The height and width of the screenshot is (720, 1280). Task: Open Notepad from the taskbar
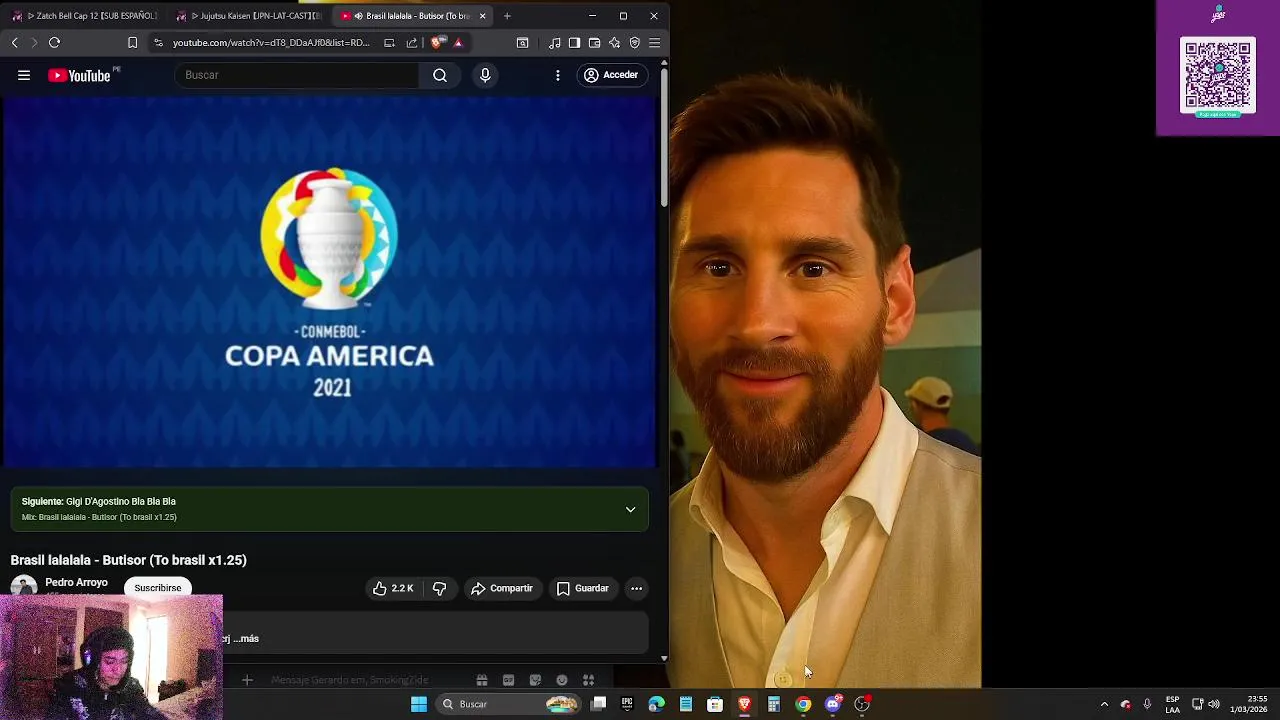pos(686,704)
